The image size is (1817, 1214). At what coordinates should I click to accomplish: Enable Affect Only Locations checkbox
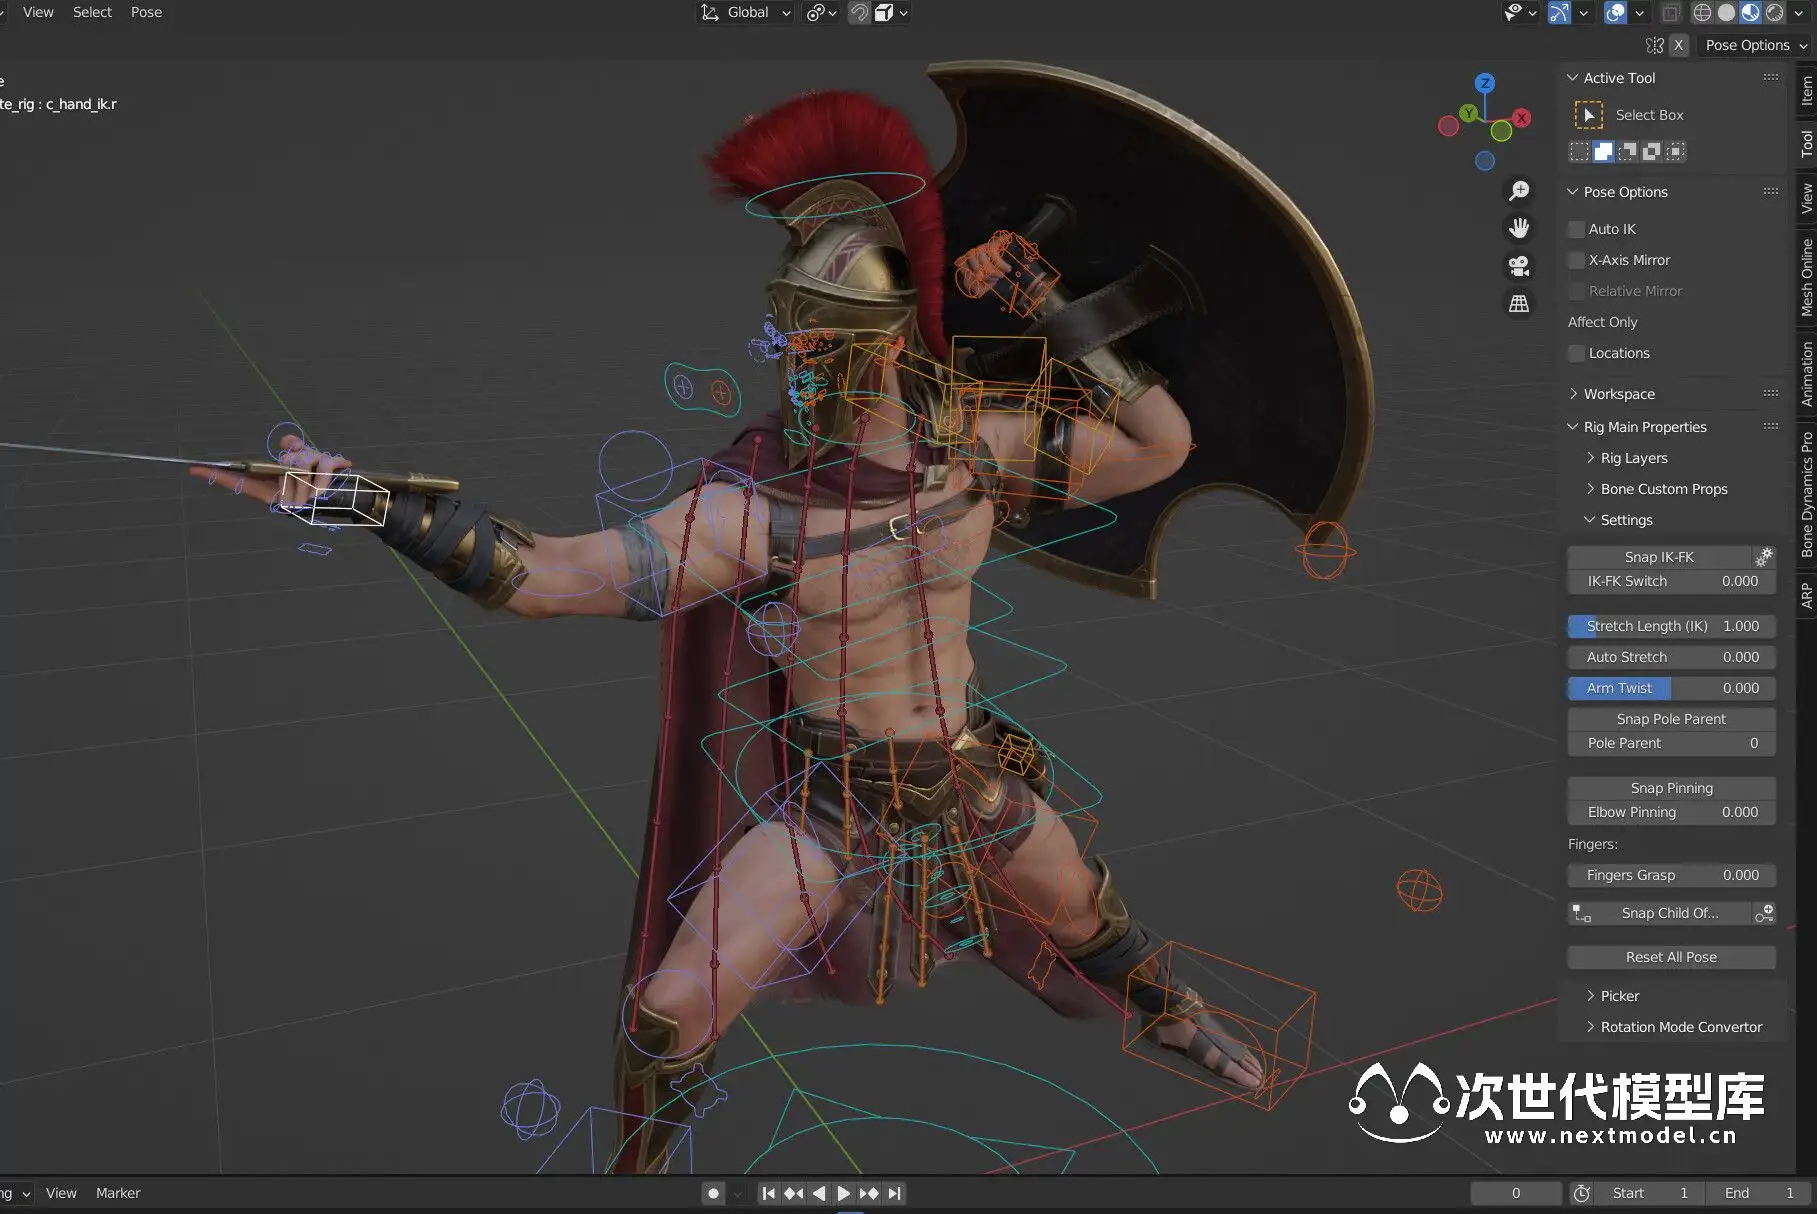[1577, 353]
